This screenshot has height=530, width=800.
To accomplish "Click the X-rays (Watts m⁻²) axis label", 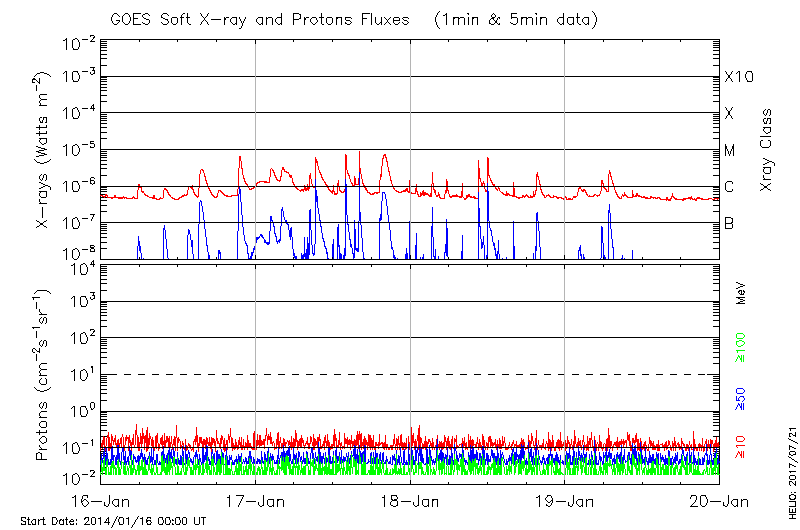I will [x=44, y=150].
